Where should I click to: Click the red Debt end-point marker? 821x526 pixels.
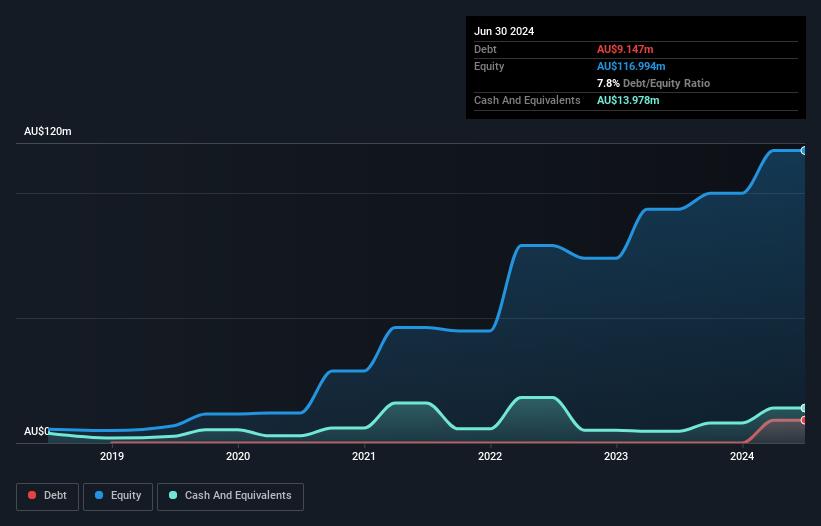click(804, 420)
